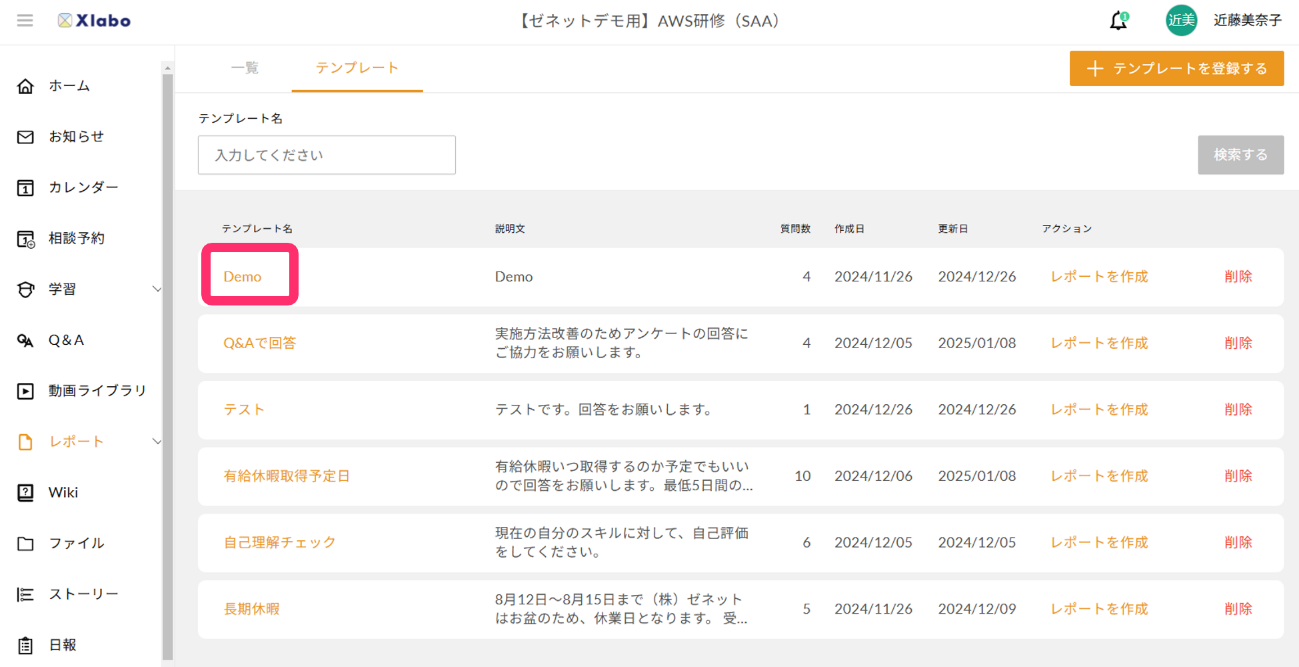Click the home icon in sidebar
This screenshot has height=667, width=1299.
[26, 86]
